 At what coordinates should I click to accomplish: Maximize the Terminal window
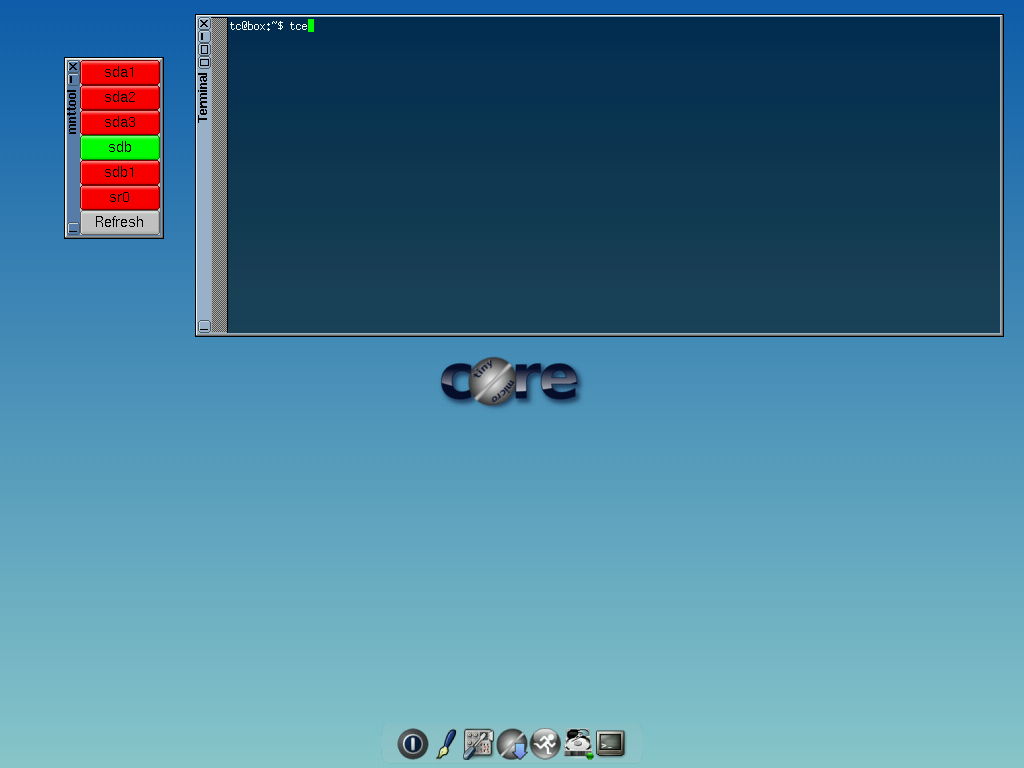[204, 49]
